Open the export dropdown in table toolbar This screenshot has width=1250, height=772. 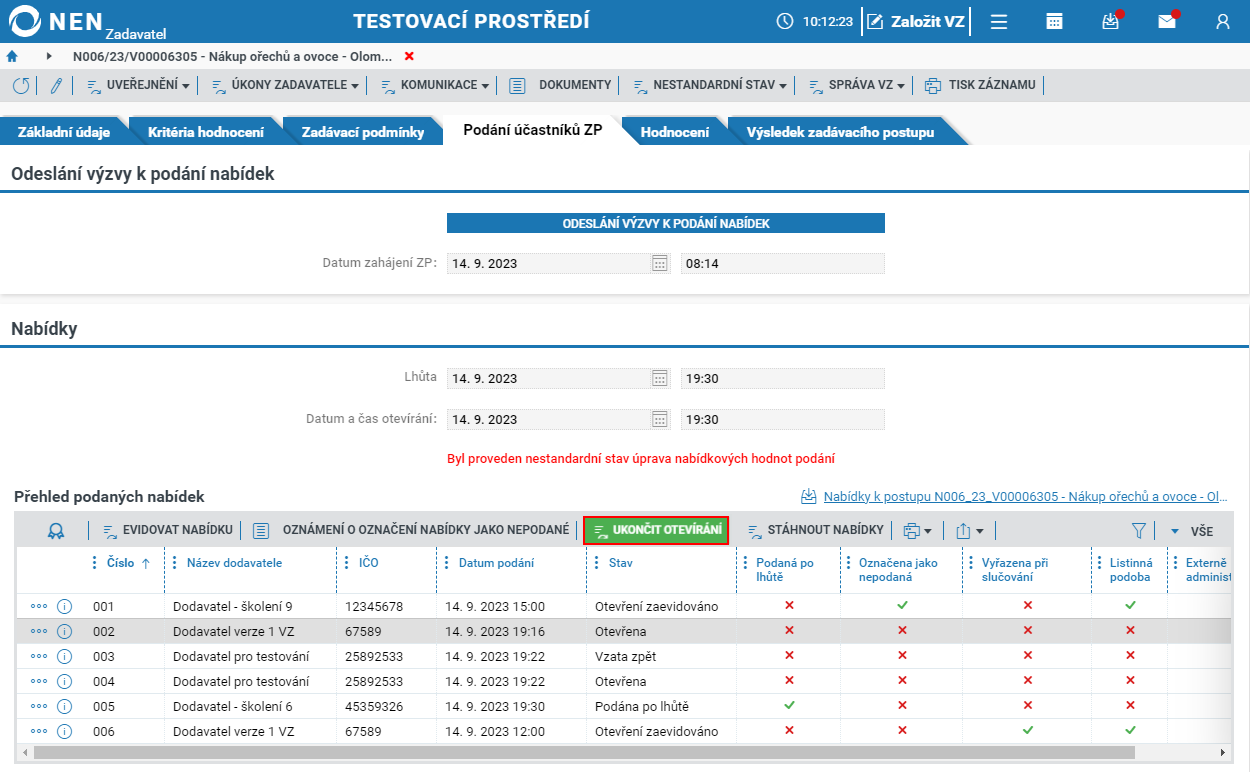click(969, 530)
